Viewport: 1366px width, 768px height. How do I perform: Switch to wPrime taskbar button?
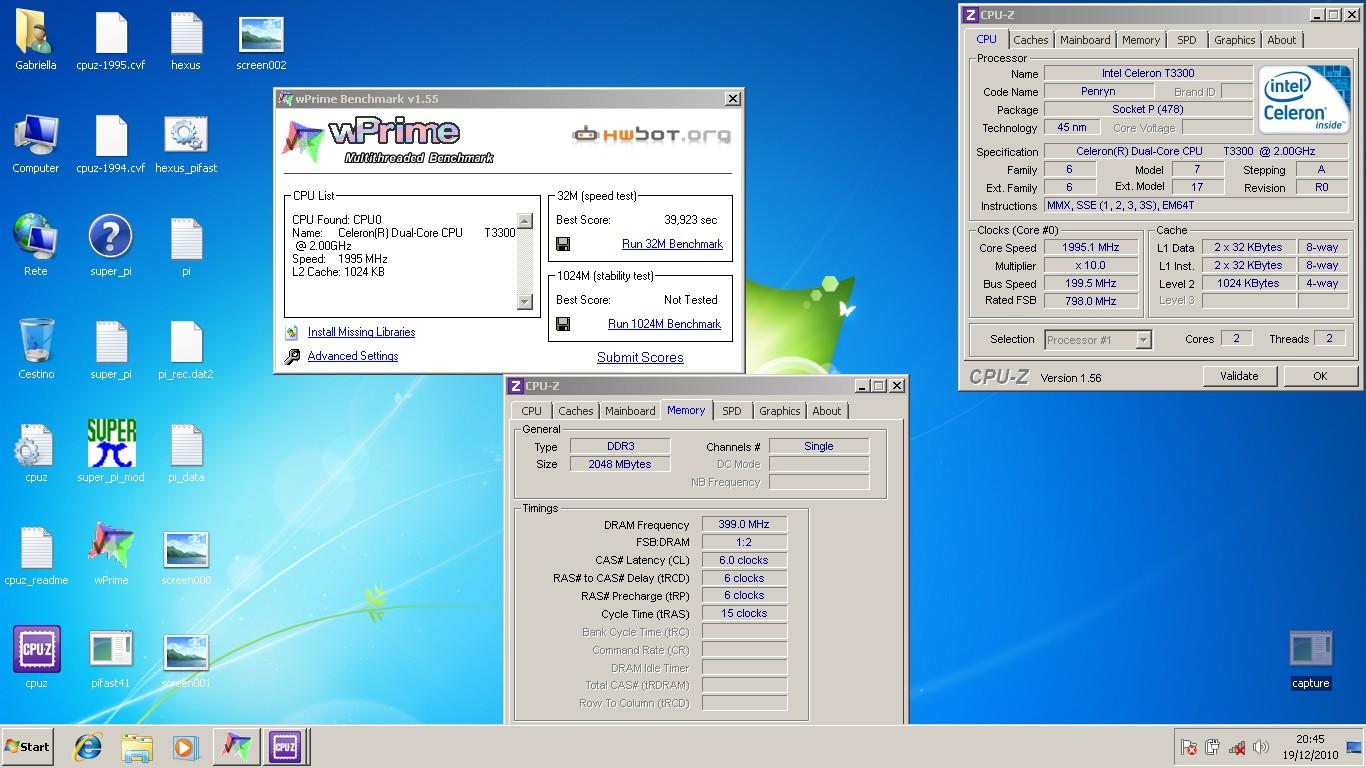tap(236, 746)
